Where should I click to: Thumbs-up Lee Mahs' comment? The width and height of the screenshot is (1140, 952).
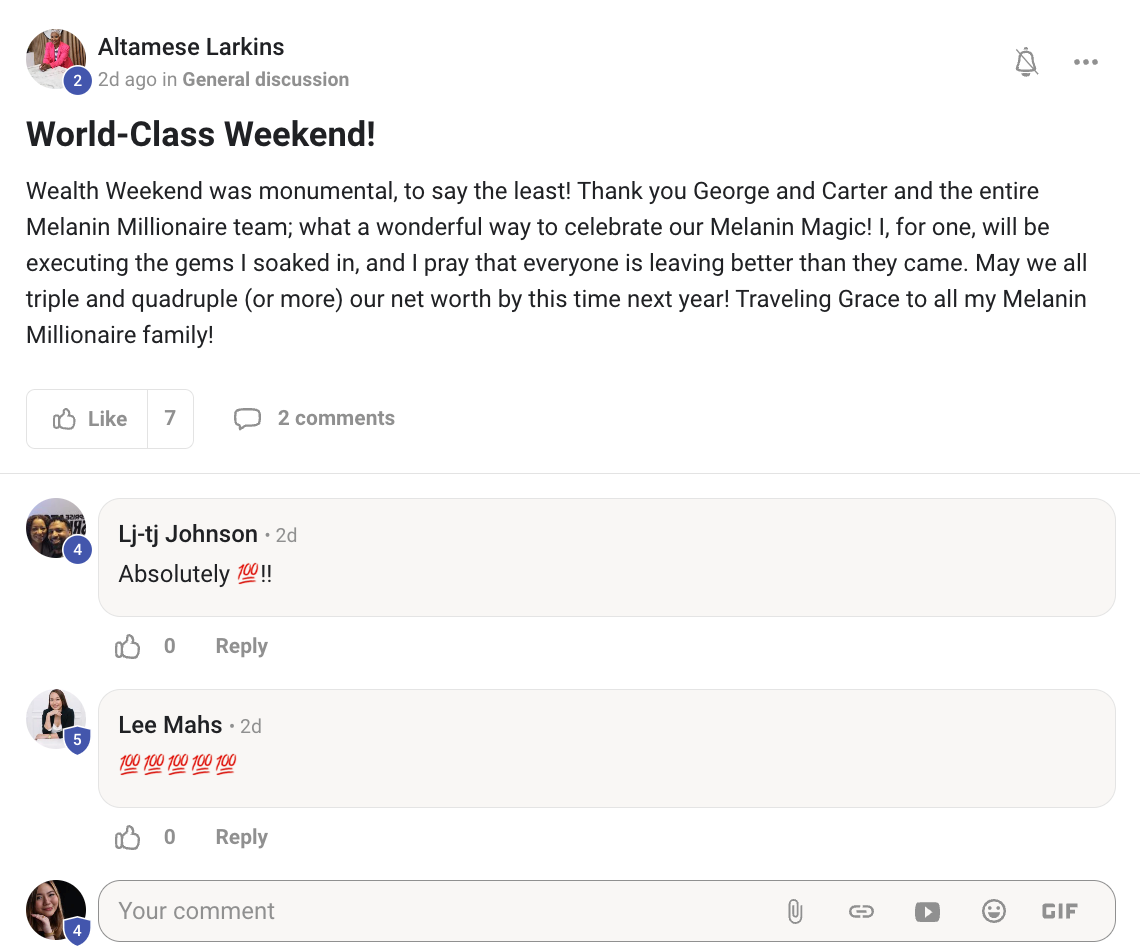click(128, 838)
